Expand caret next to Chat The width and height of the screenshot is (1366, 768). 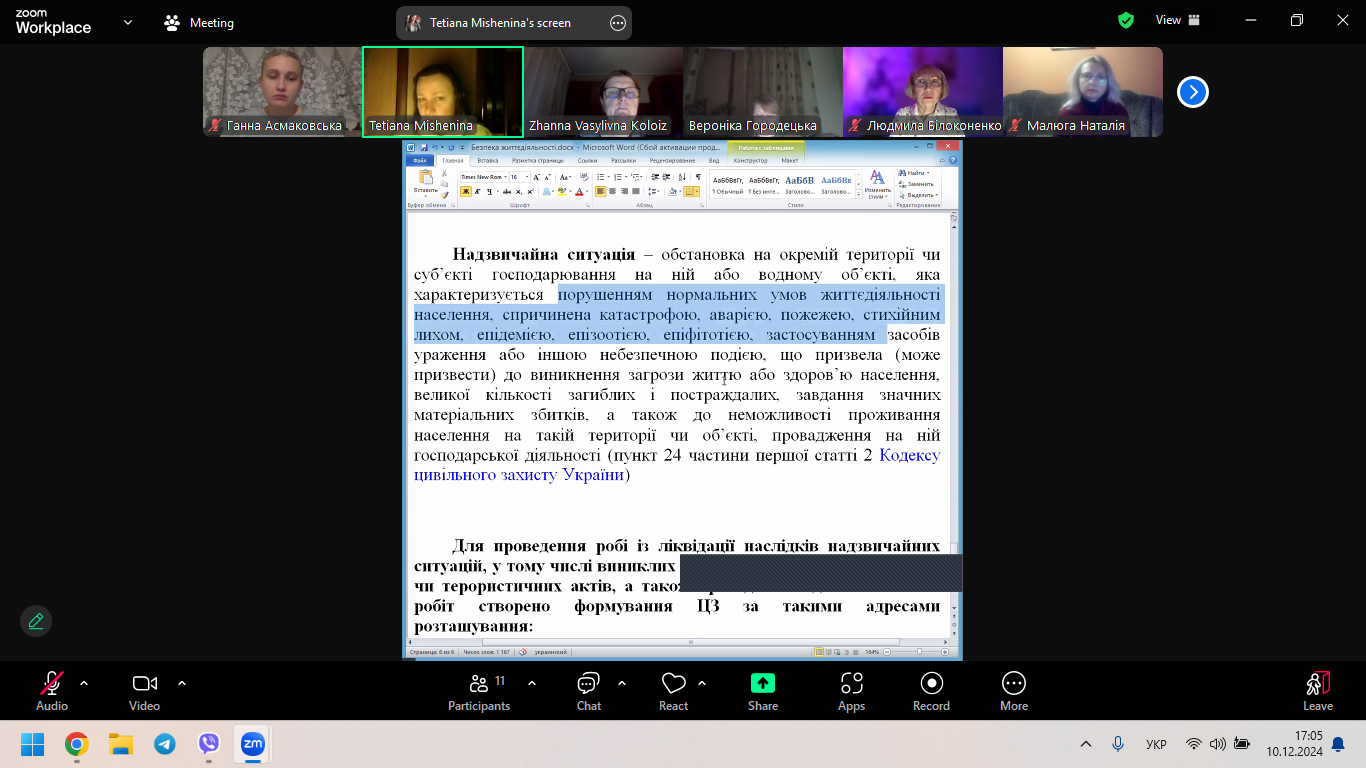point(622,683)
